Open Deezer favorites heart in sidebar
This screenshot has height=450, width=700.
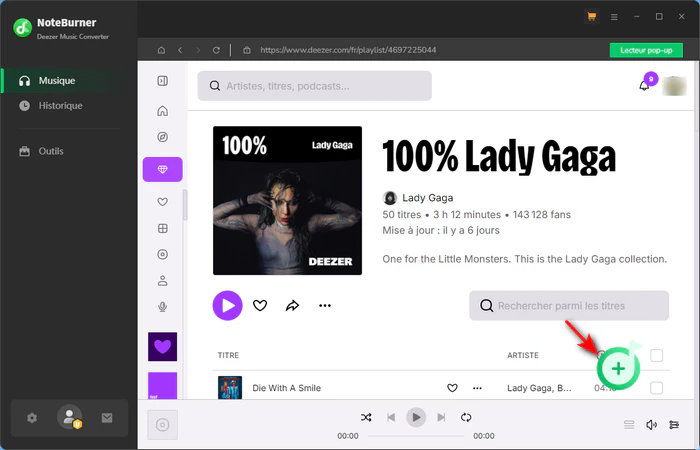coord(162,202)
